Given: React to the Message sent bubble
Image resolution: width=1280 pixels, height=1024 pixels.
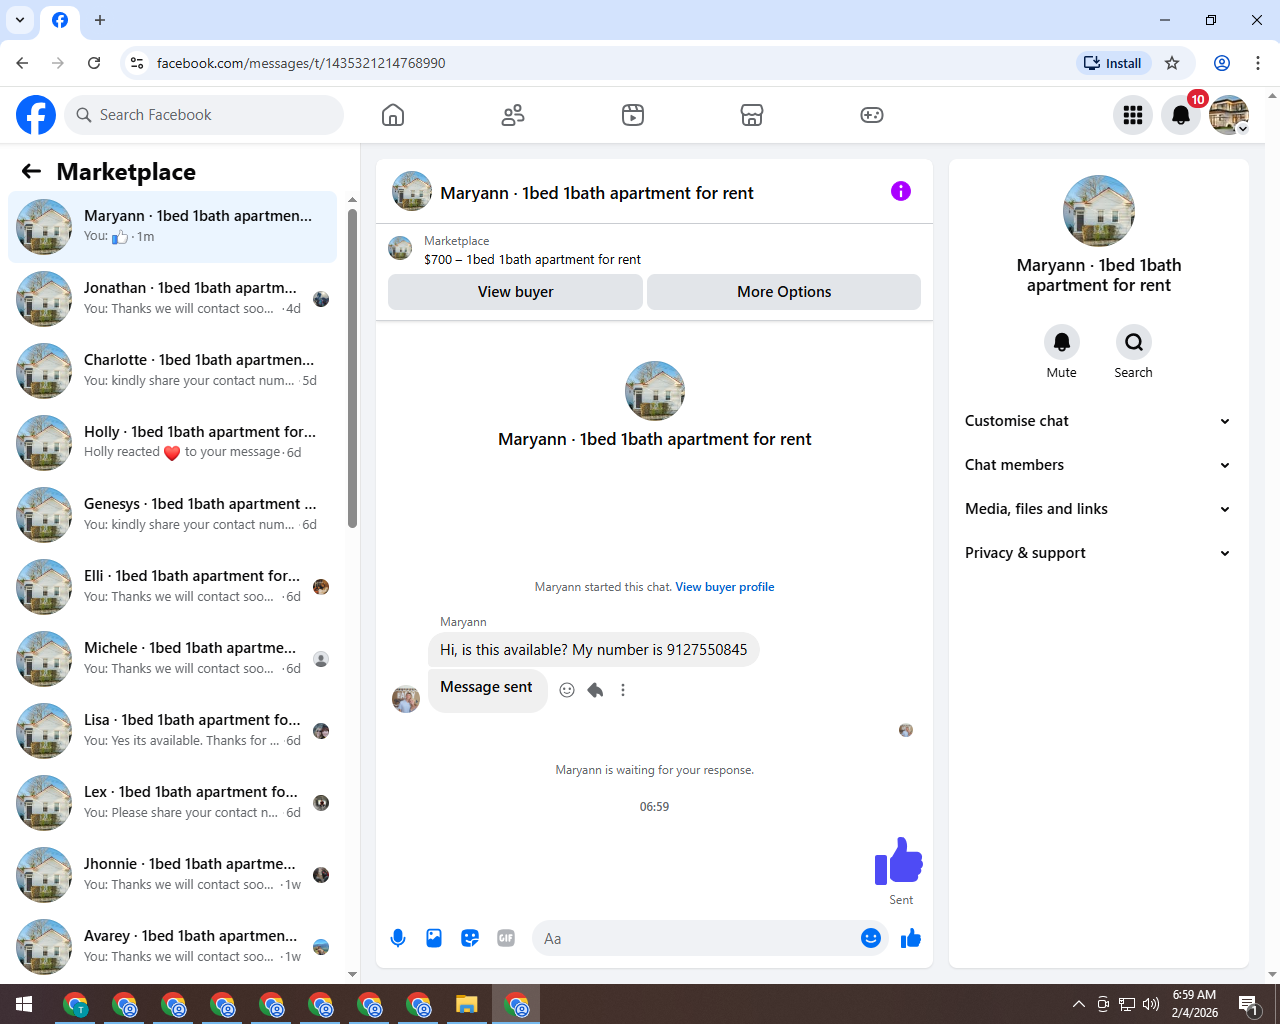Looking at the screenshot, I should pos(567,690).
